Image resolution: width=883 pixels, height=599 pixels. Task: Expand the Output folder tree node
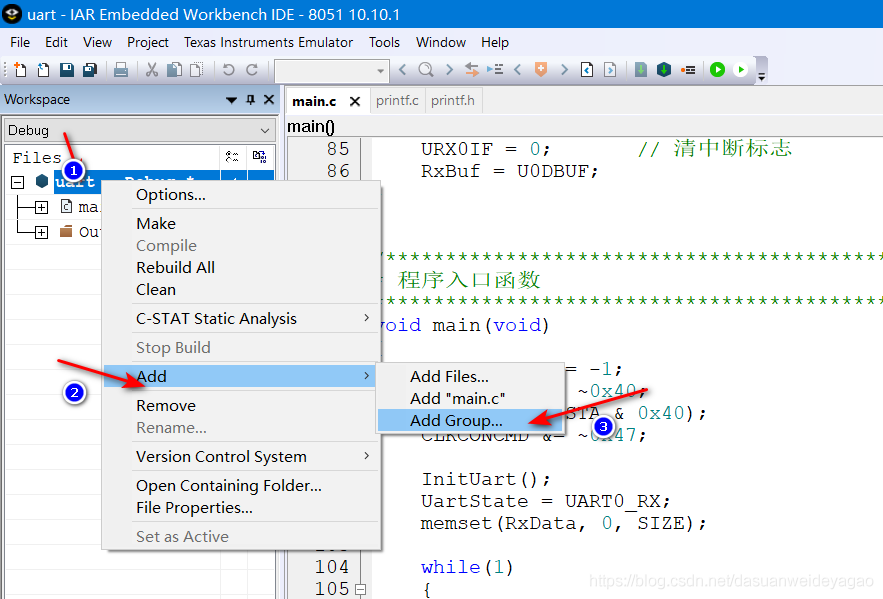click(41, 232)
